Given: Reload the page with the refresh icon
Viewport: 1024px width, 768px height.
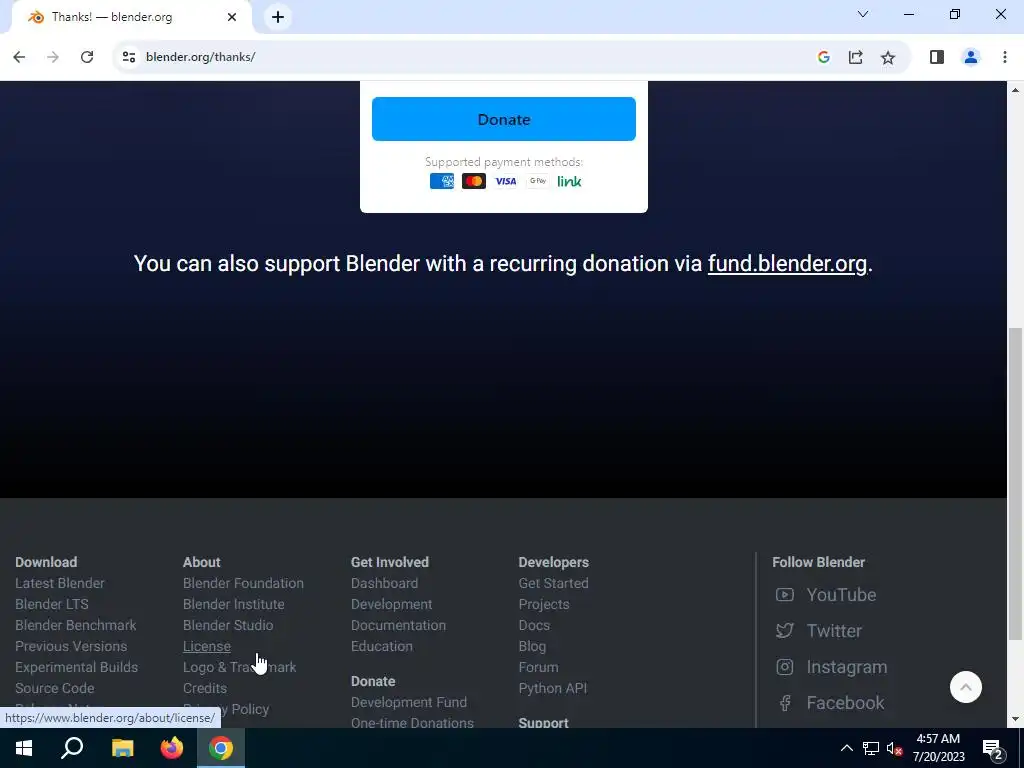Looking at the screenshot, I should pos(87,57).
